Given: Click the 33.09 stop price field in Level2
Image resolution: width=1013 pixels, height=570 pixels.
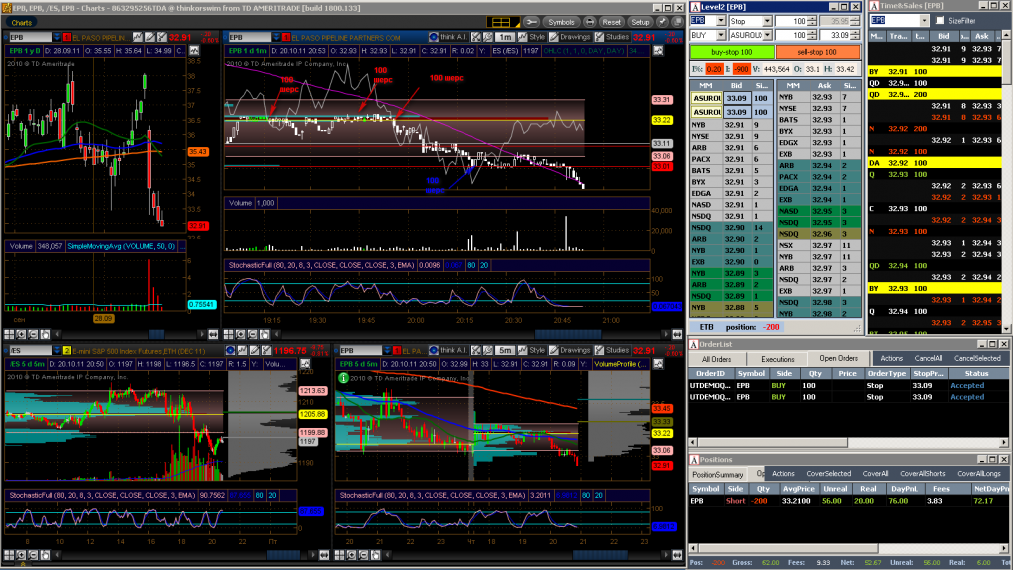Looking at the screenshot, I should click(835, 35).
